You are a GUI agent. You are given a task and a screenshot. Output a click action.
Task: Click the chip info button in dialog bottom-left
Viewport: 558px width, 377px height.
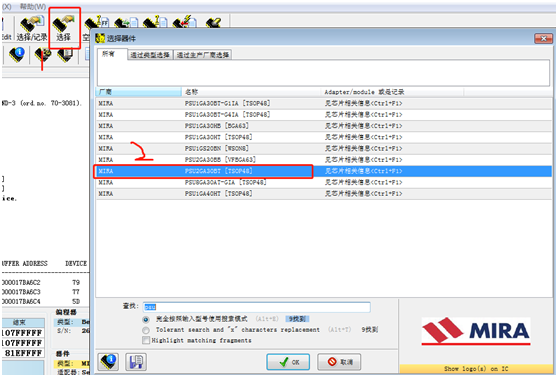tap(108, 362)
